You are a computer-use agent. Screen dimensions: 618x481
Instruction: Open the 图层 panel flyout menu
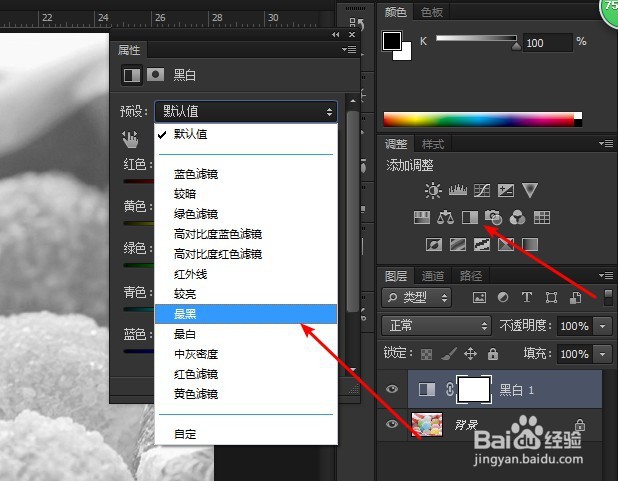click(606, 275)
